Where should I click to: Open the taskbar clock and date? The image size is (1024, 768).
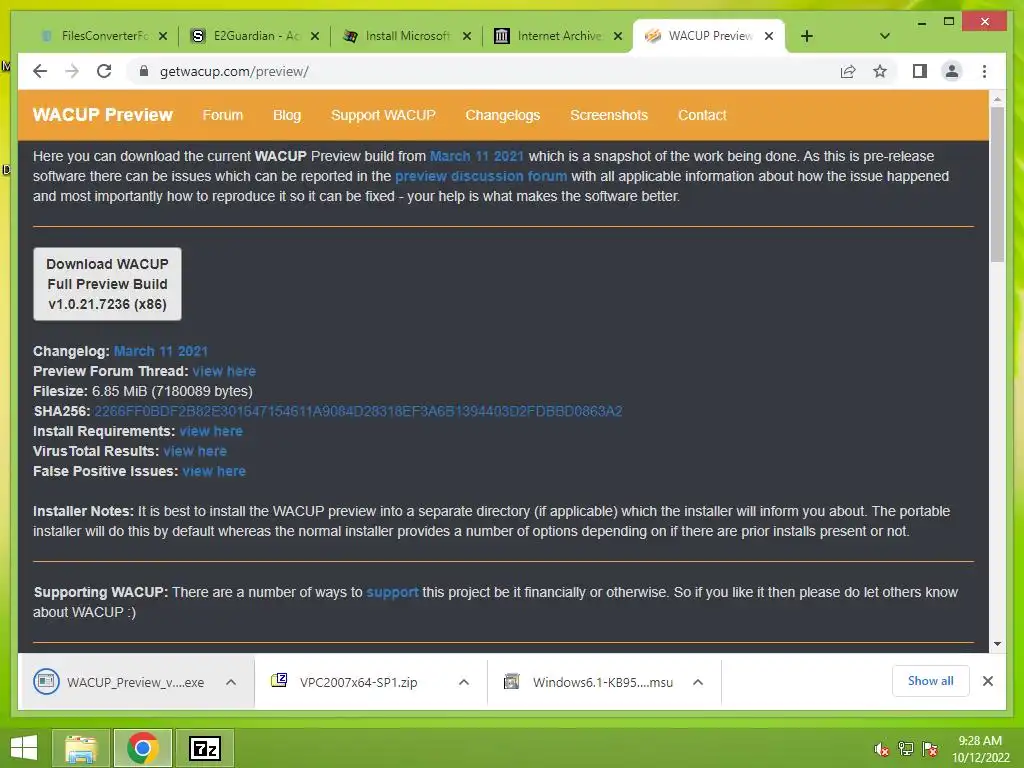[980, 749]
